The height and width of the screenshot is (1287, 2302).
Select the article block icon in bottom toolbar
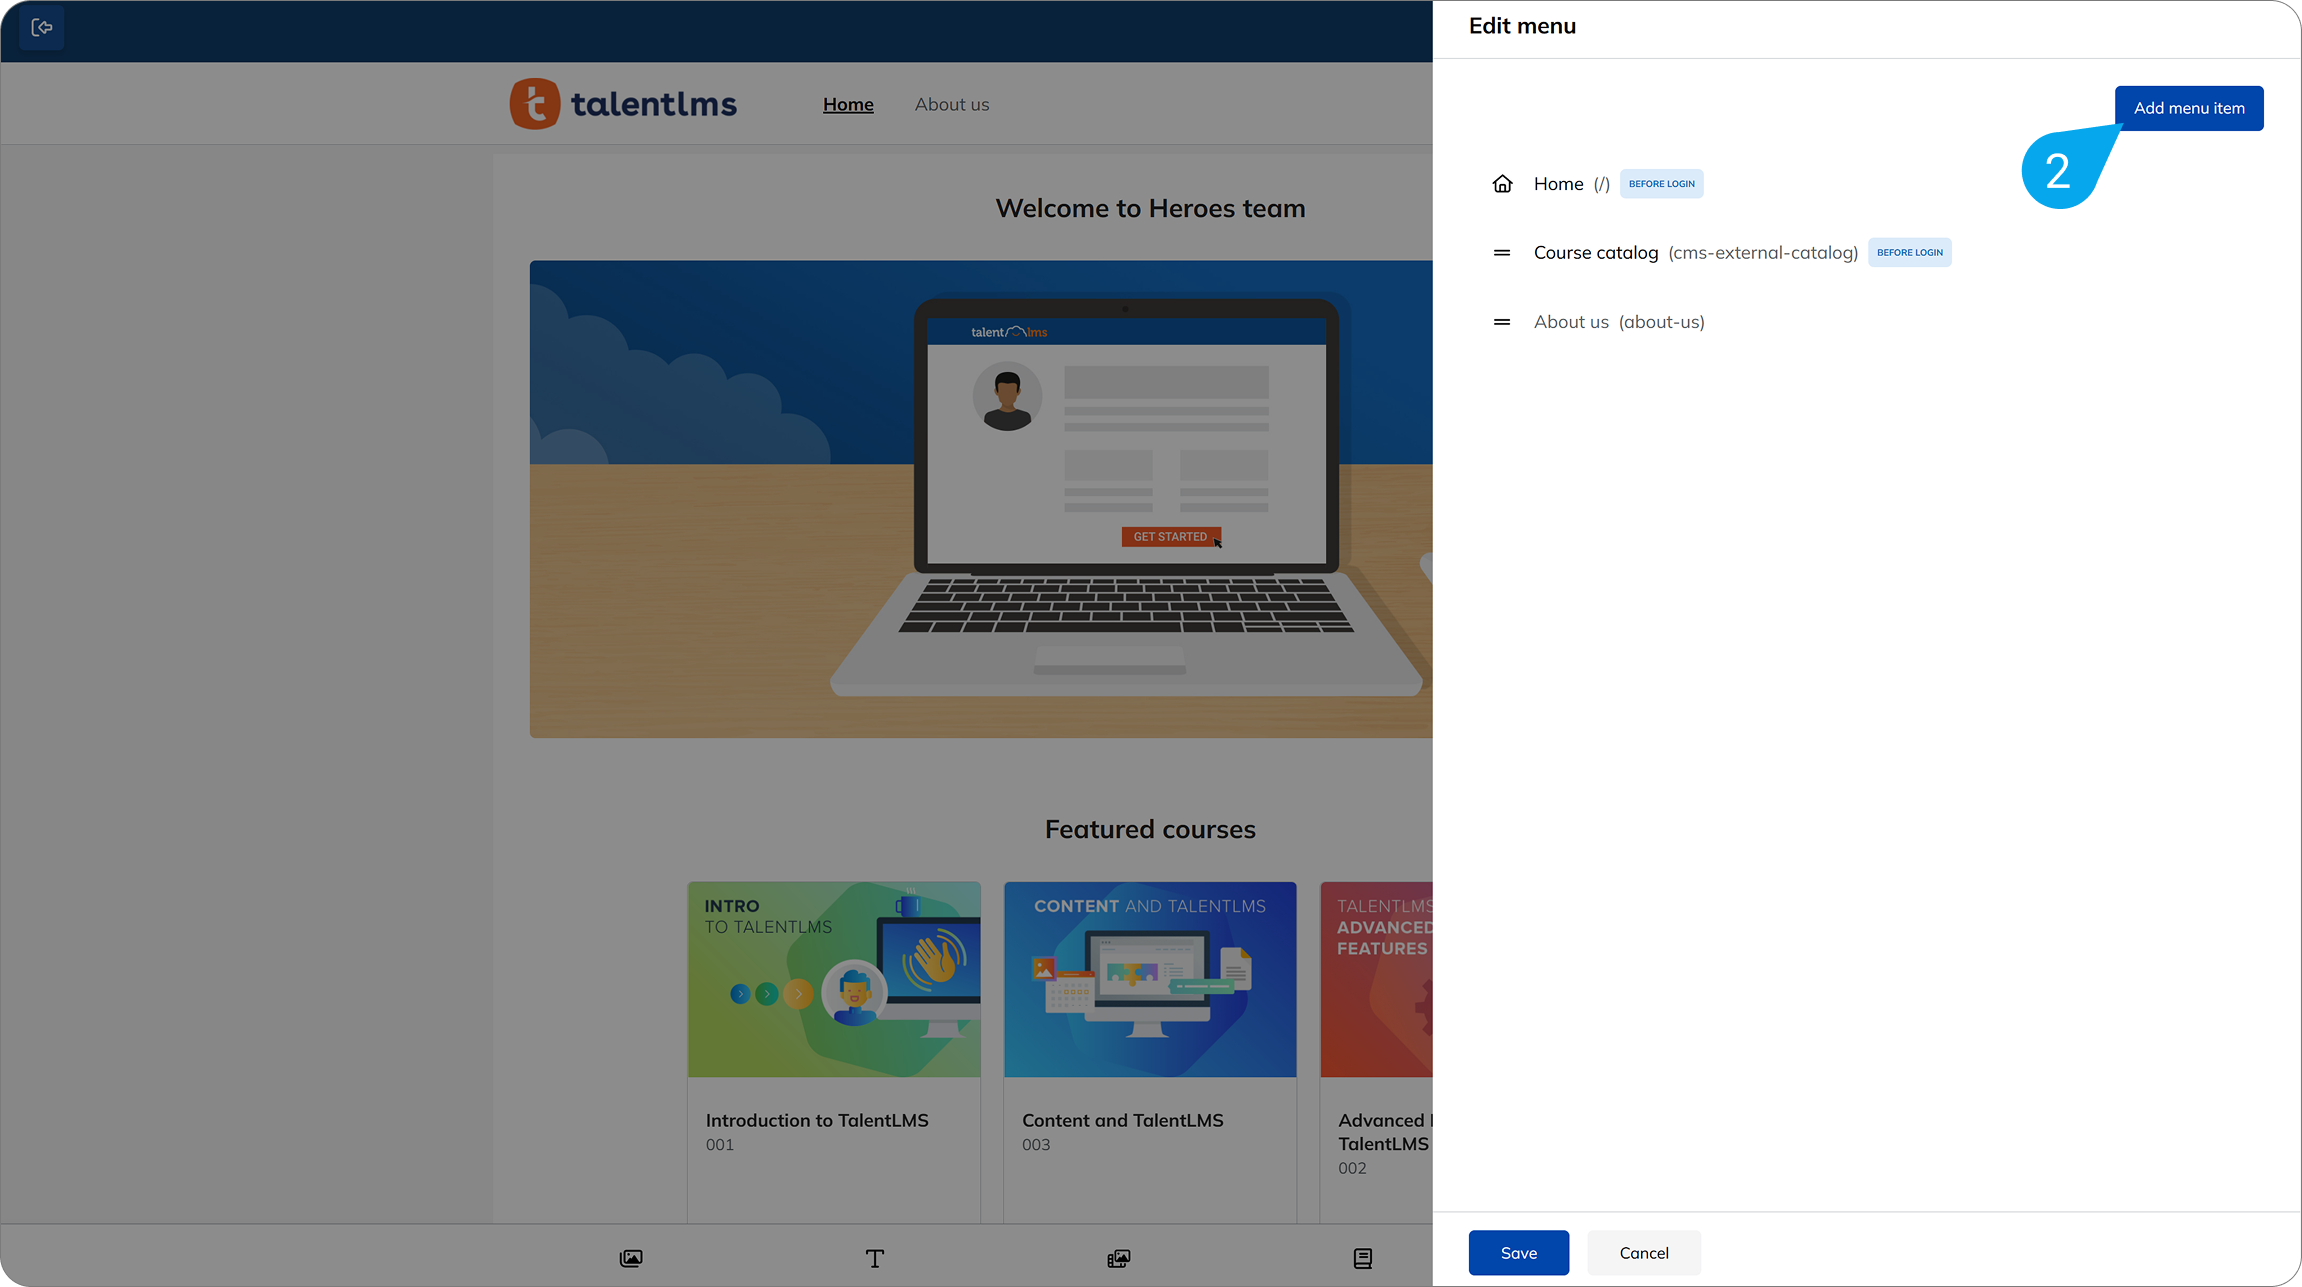pos(1363,1258)
